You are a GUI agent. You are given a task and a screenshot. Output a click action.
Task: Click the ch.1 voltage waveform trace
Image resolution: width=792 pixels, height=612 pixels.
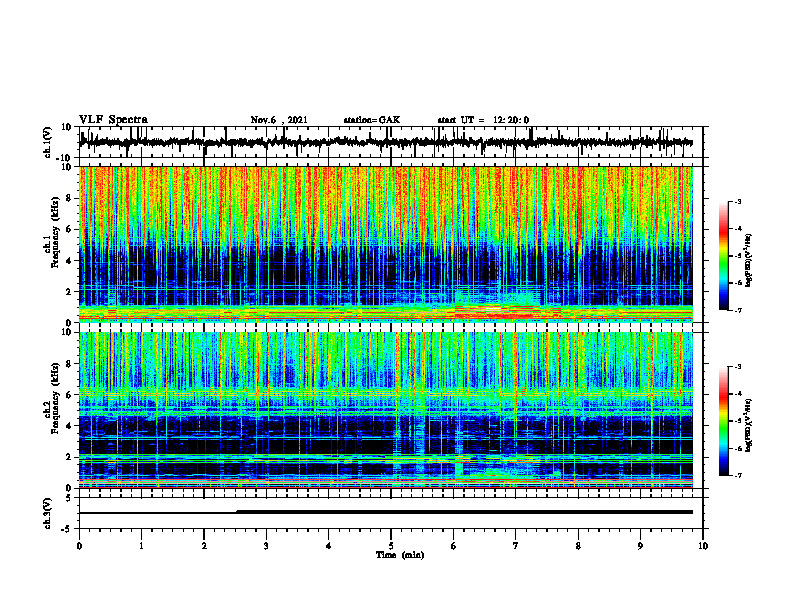[386, 142]
